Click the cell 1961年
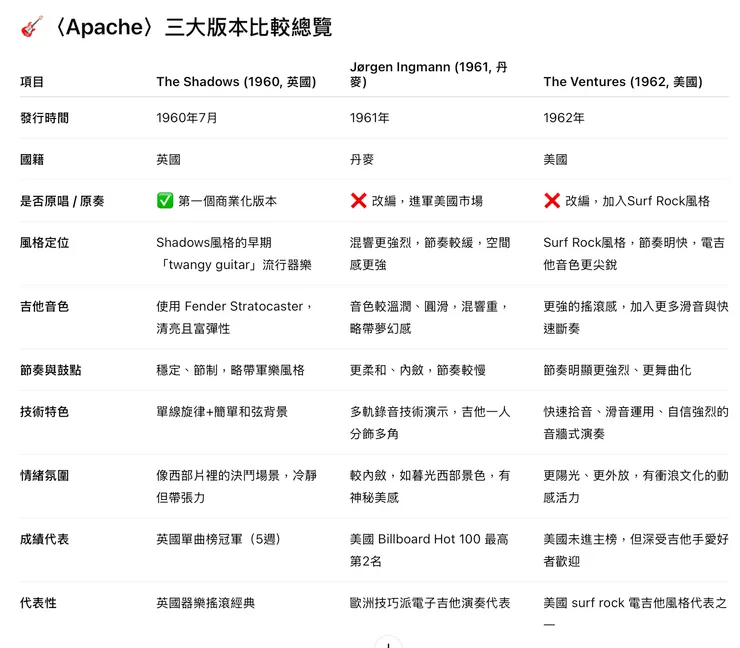The width and height of the screenshot is (740, 648). (x=370, y=118)
